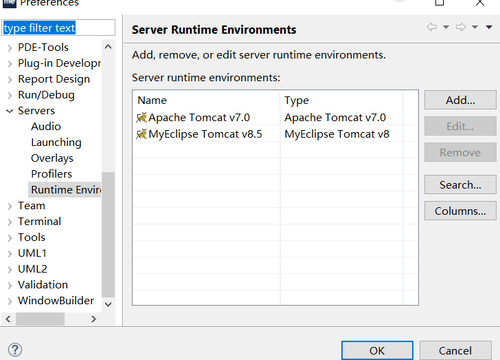This screenshot has height=360, width=500.
Task: Sort by the Name column header
Action: click(x=206, y=100)
